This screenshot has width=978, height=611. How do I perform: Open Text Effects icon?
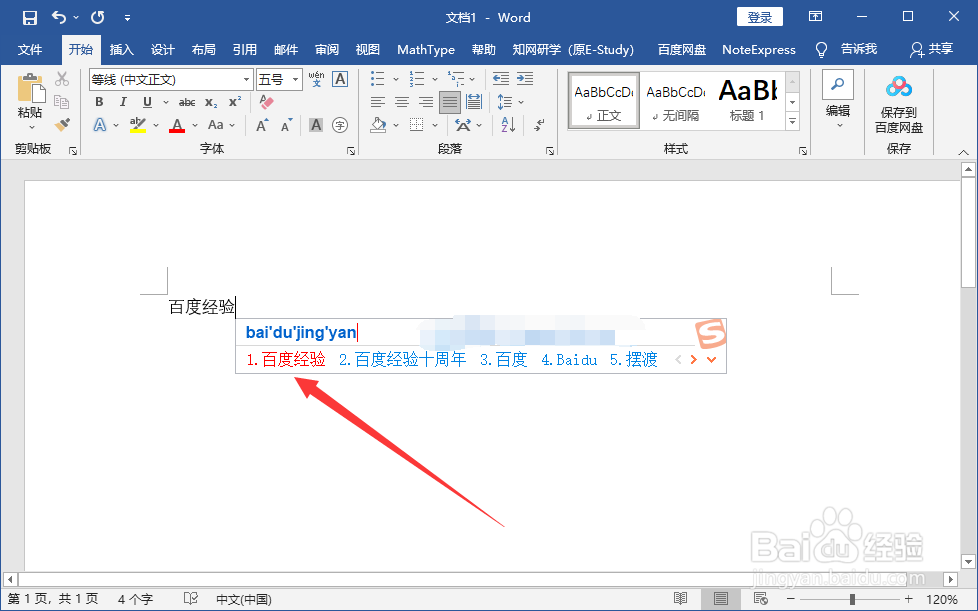point(100,125)
